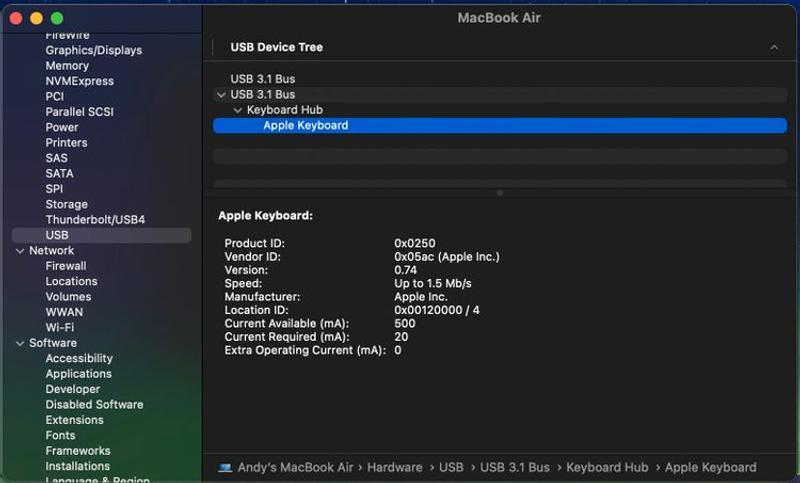Click Hardware in the path bar
Screen dimensions: 800x483
point(394,467)
